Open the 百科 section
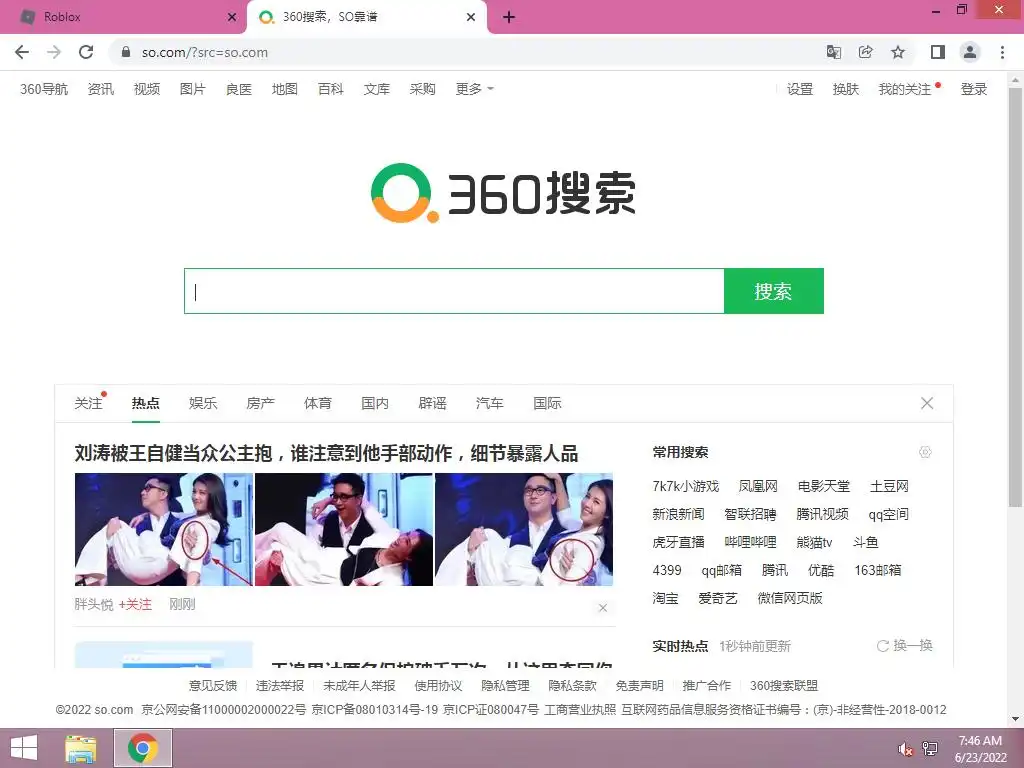This screenshot has width=1024, height=768. pyautogui.click(x=330, y=89)
